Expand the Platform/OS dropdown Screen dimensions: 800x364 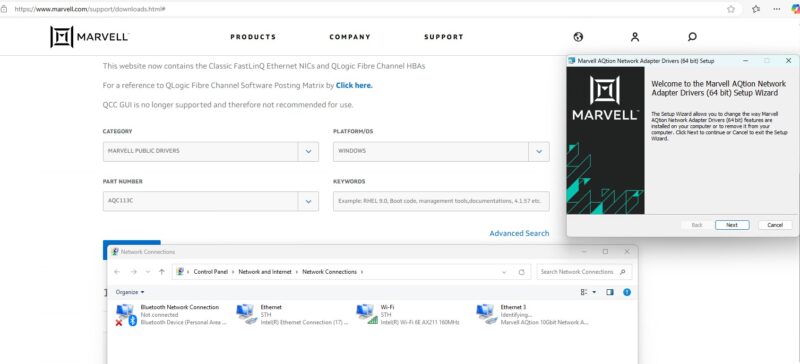pyautogui.click(x=539, y=152)
